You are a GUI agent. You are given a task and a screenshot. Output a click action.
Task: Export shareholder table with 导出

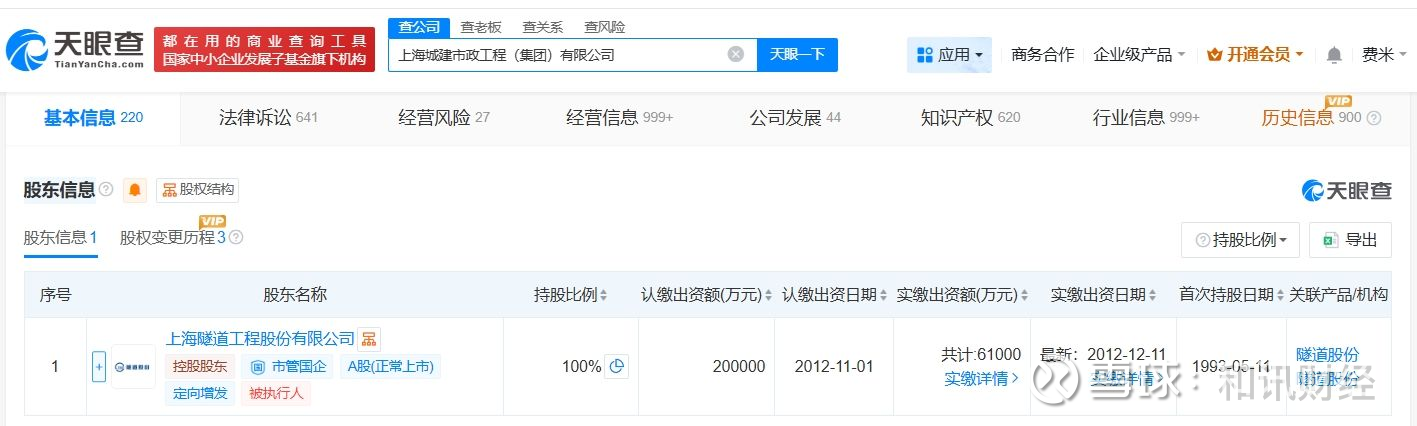(1350, 240)
